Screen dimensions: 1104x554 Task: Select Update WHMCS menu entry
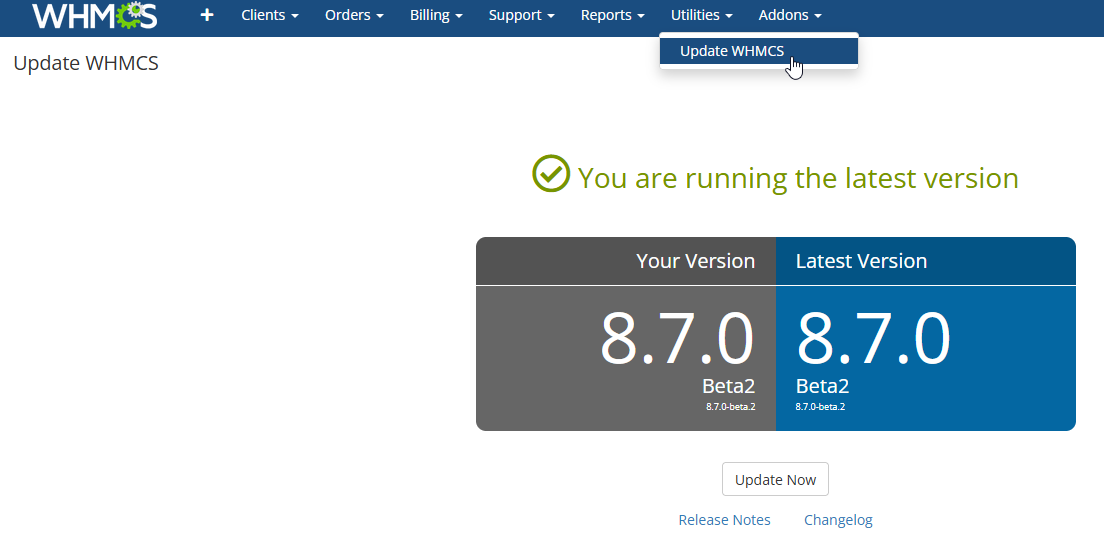coord(759,51)
